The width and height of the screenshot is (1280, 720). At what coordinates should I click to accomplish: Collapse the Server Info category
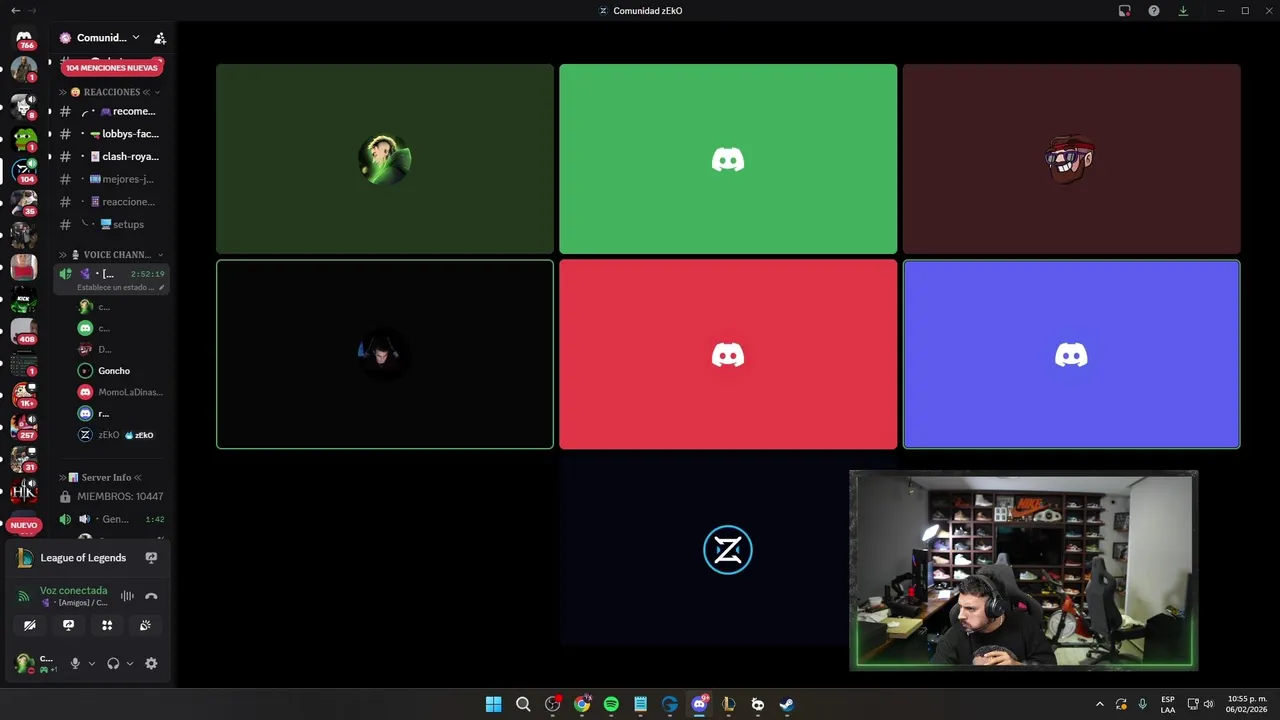100,477
